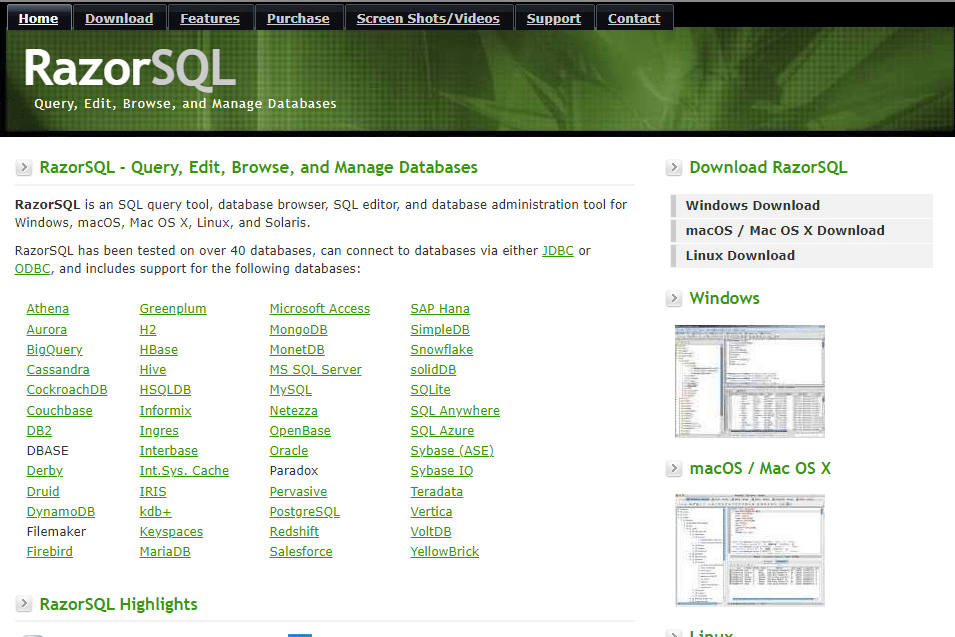
Task: Open the DynamoDB link
Action: (x=60, y=512)
